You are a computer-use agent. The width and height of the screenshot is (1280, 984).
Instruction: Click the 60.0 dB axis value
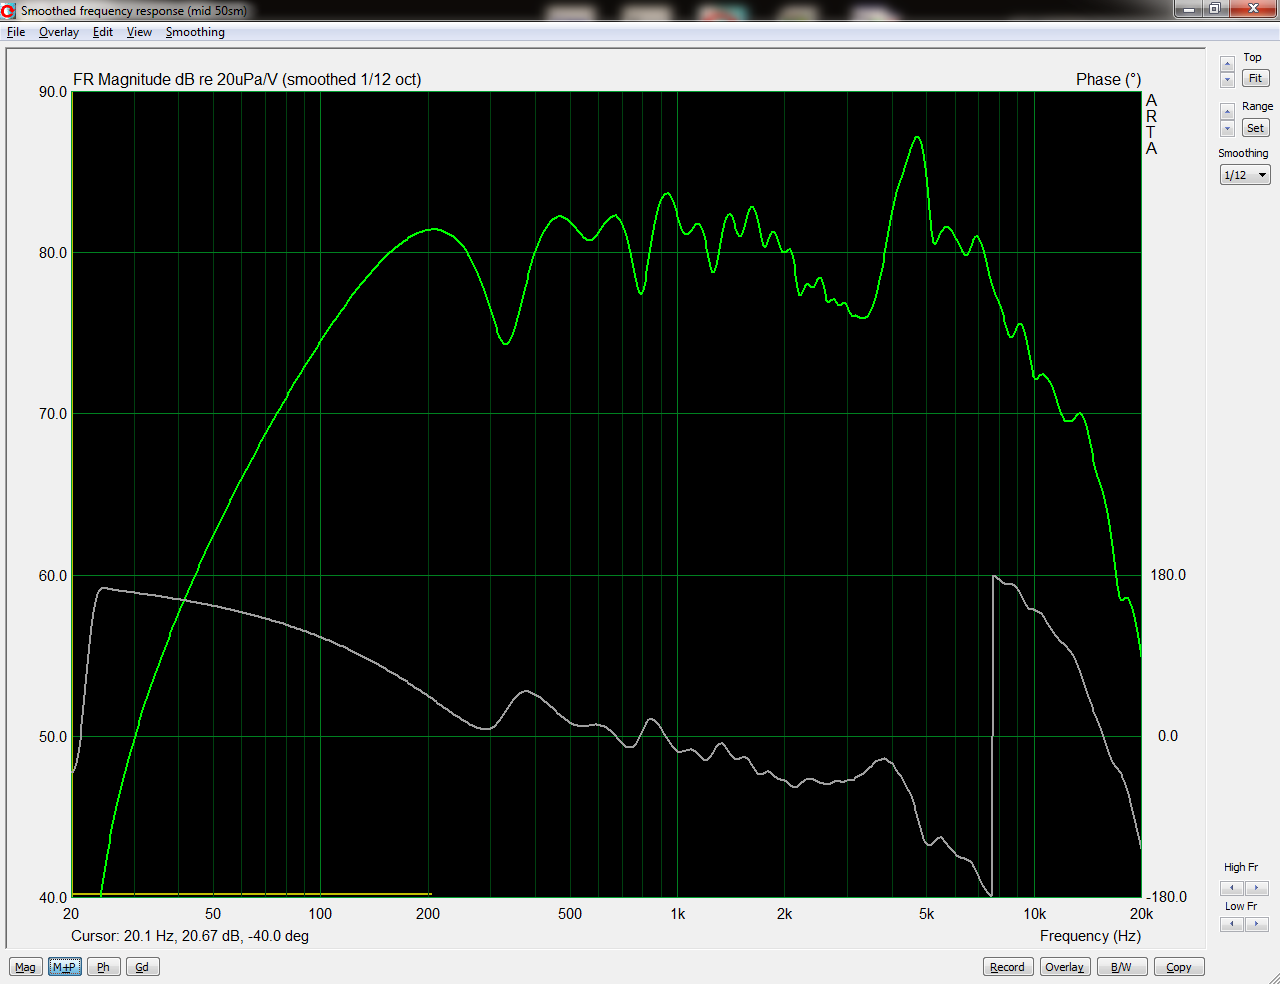coord(53,576)
